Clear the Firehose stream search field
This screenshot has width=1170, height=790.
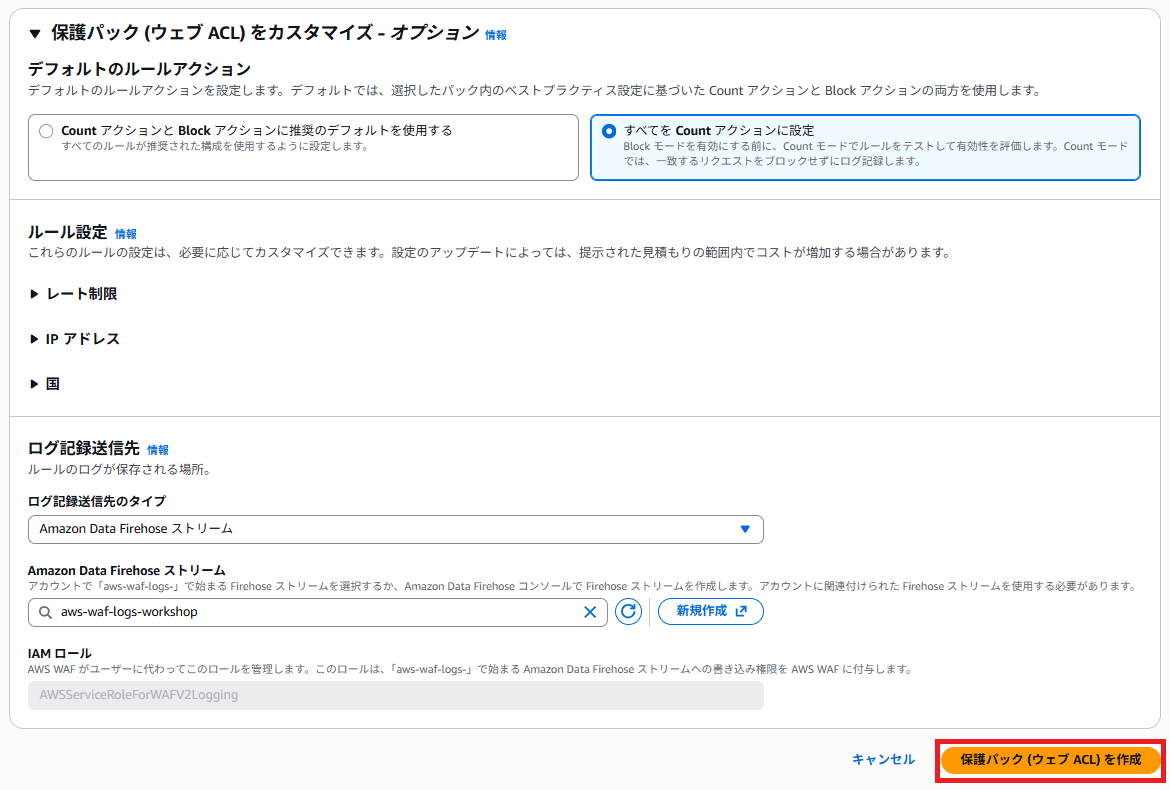tap(589, 612)
